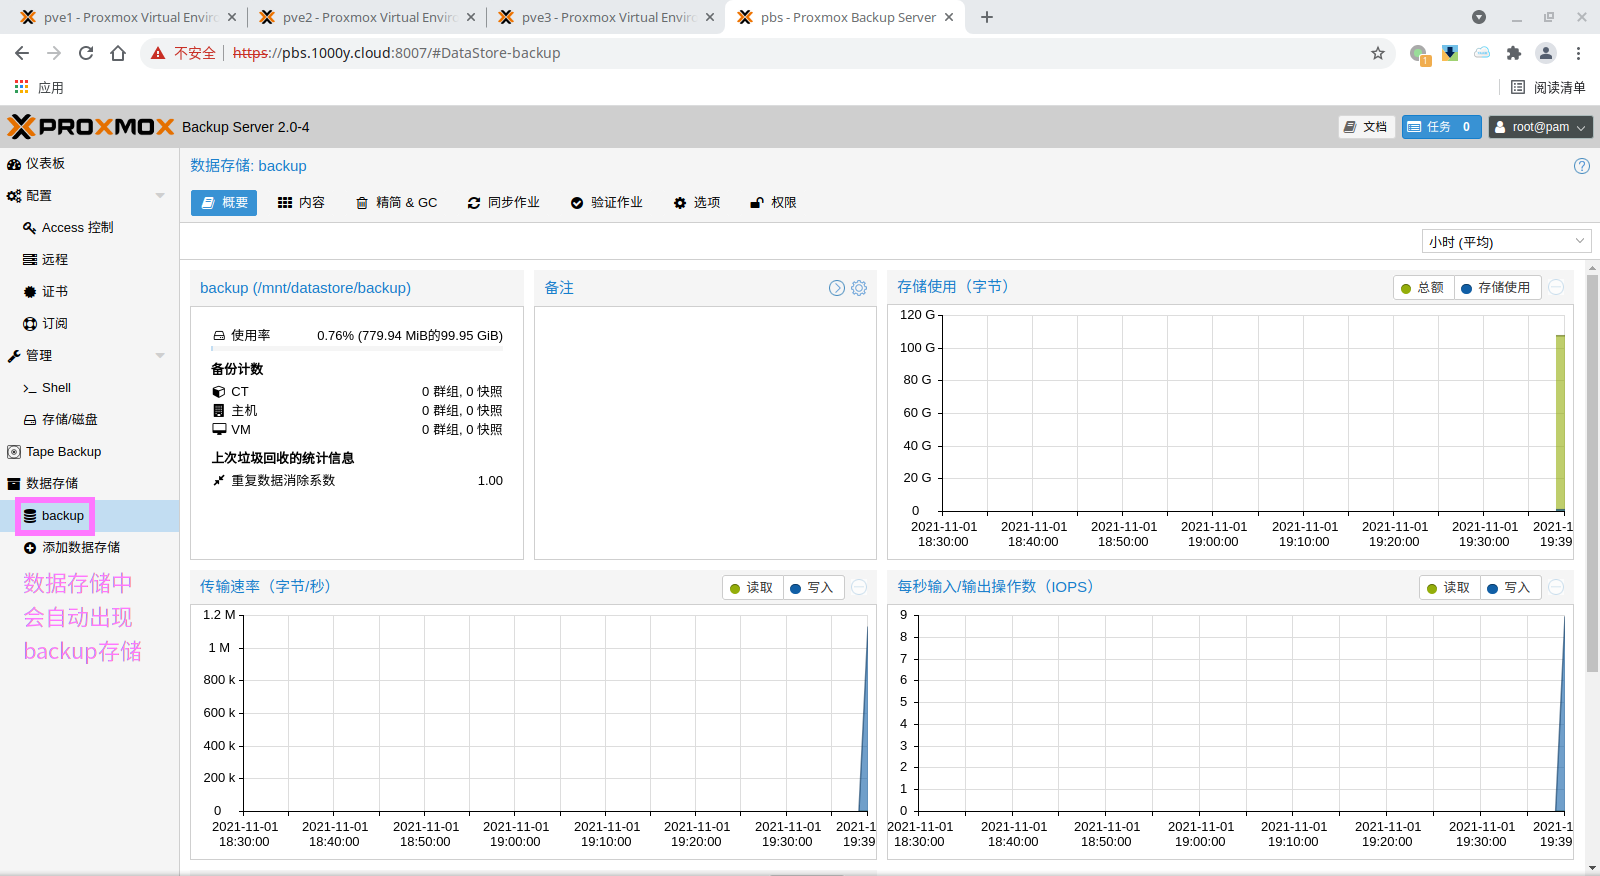Bookmark this page with star icon

1378,53
